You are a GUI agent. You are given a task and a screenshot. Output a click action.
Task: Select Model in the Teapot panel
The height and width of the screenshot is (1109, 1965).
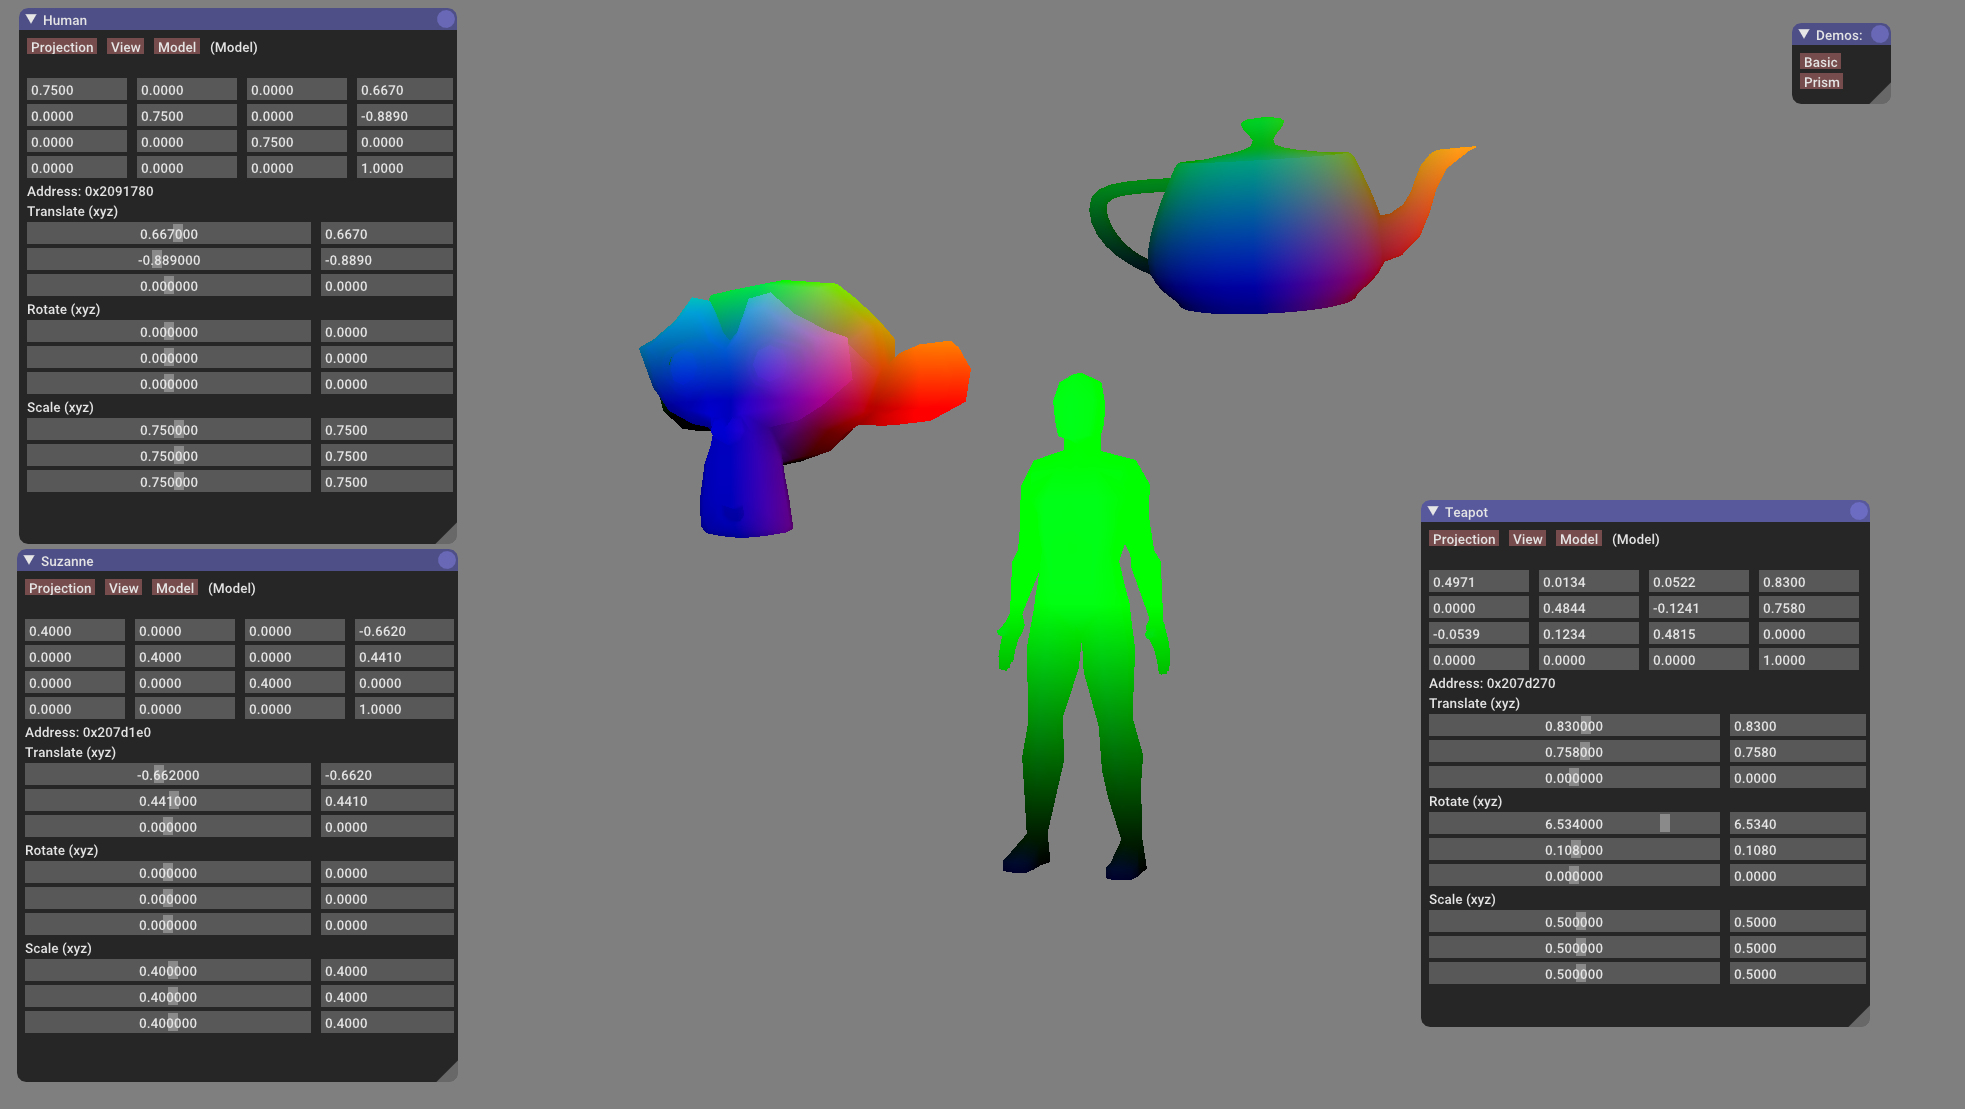coord(1579,539)
